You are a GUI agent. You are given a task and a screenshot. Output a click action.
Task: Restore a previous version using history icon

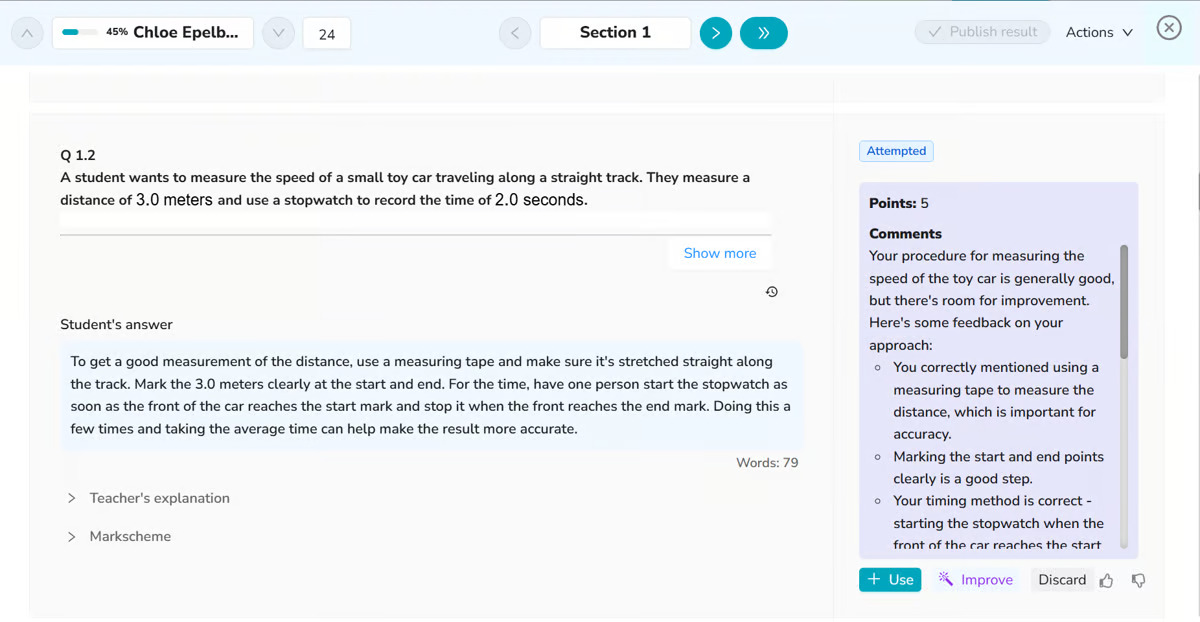tap(771, 291)
